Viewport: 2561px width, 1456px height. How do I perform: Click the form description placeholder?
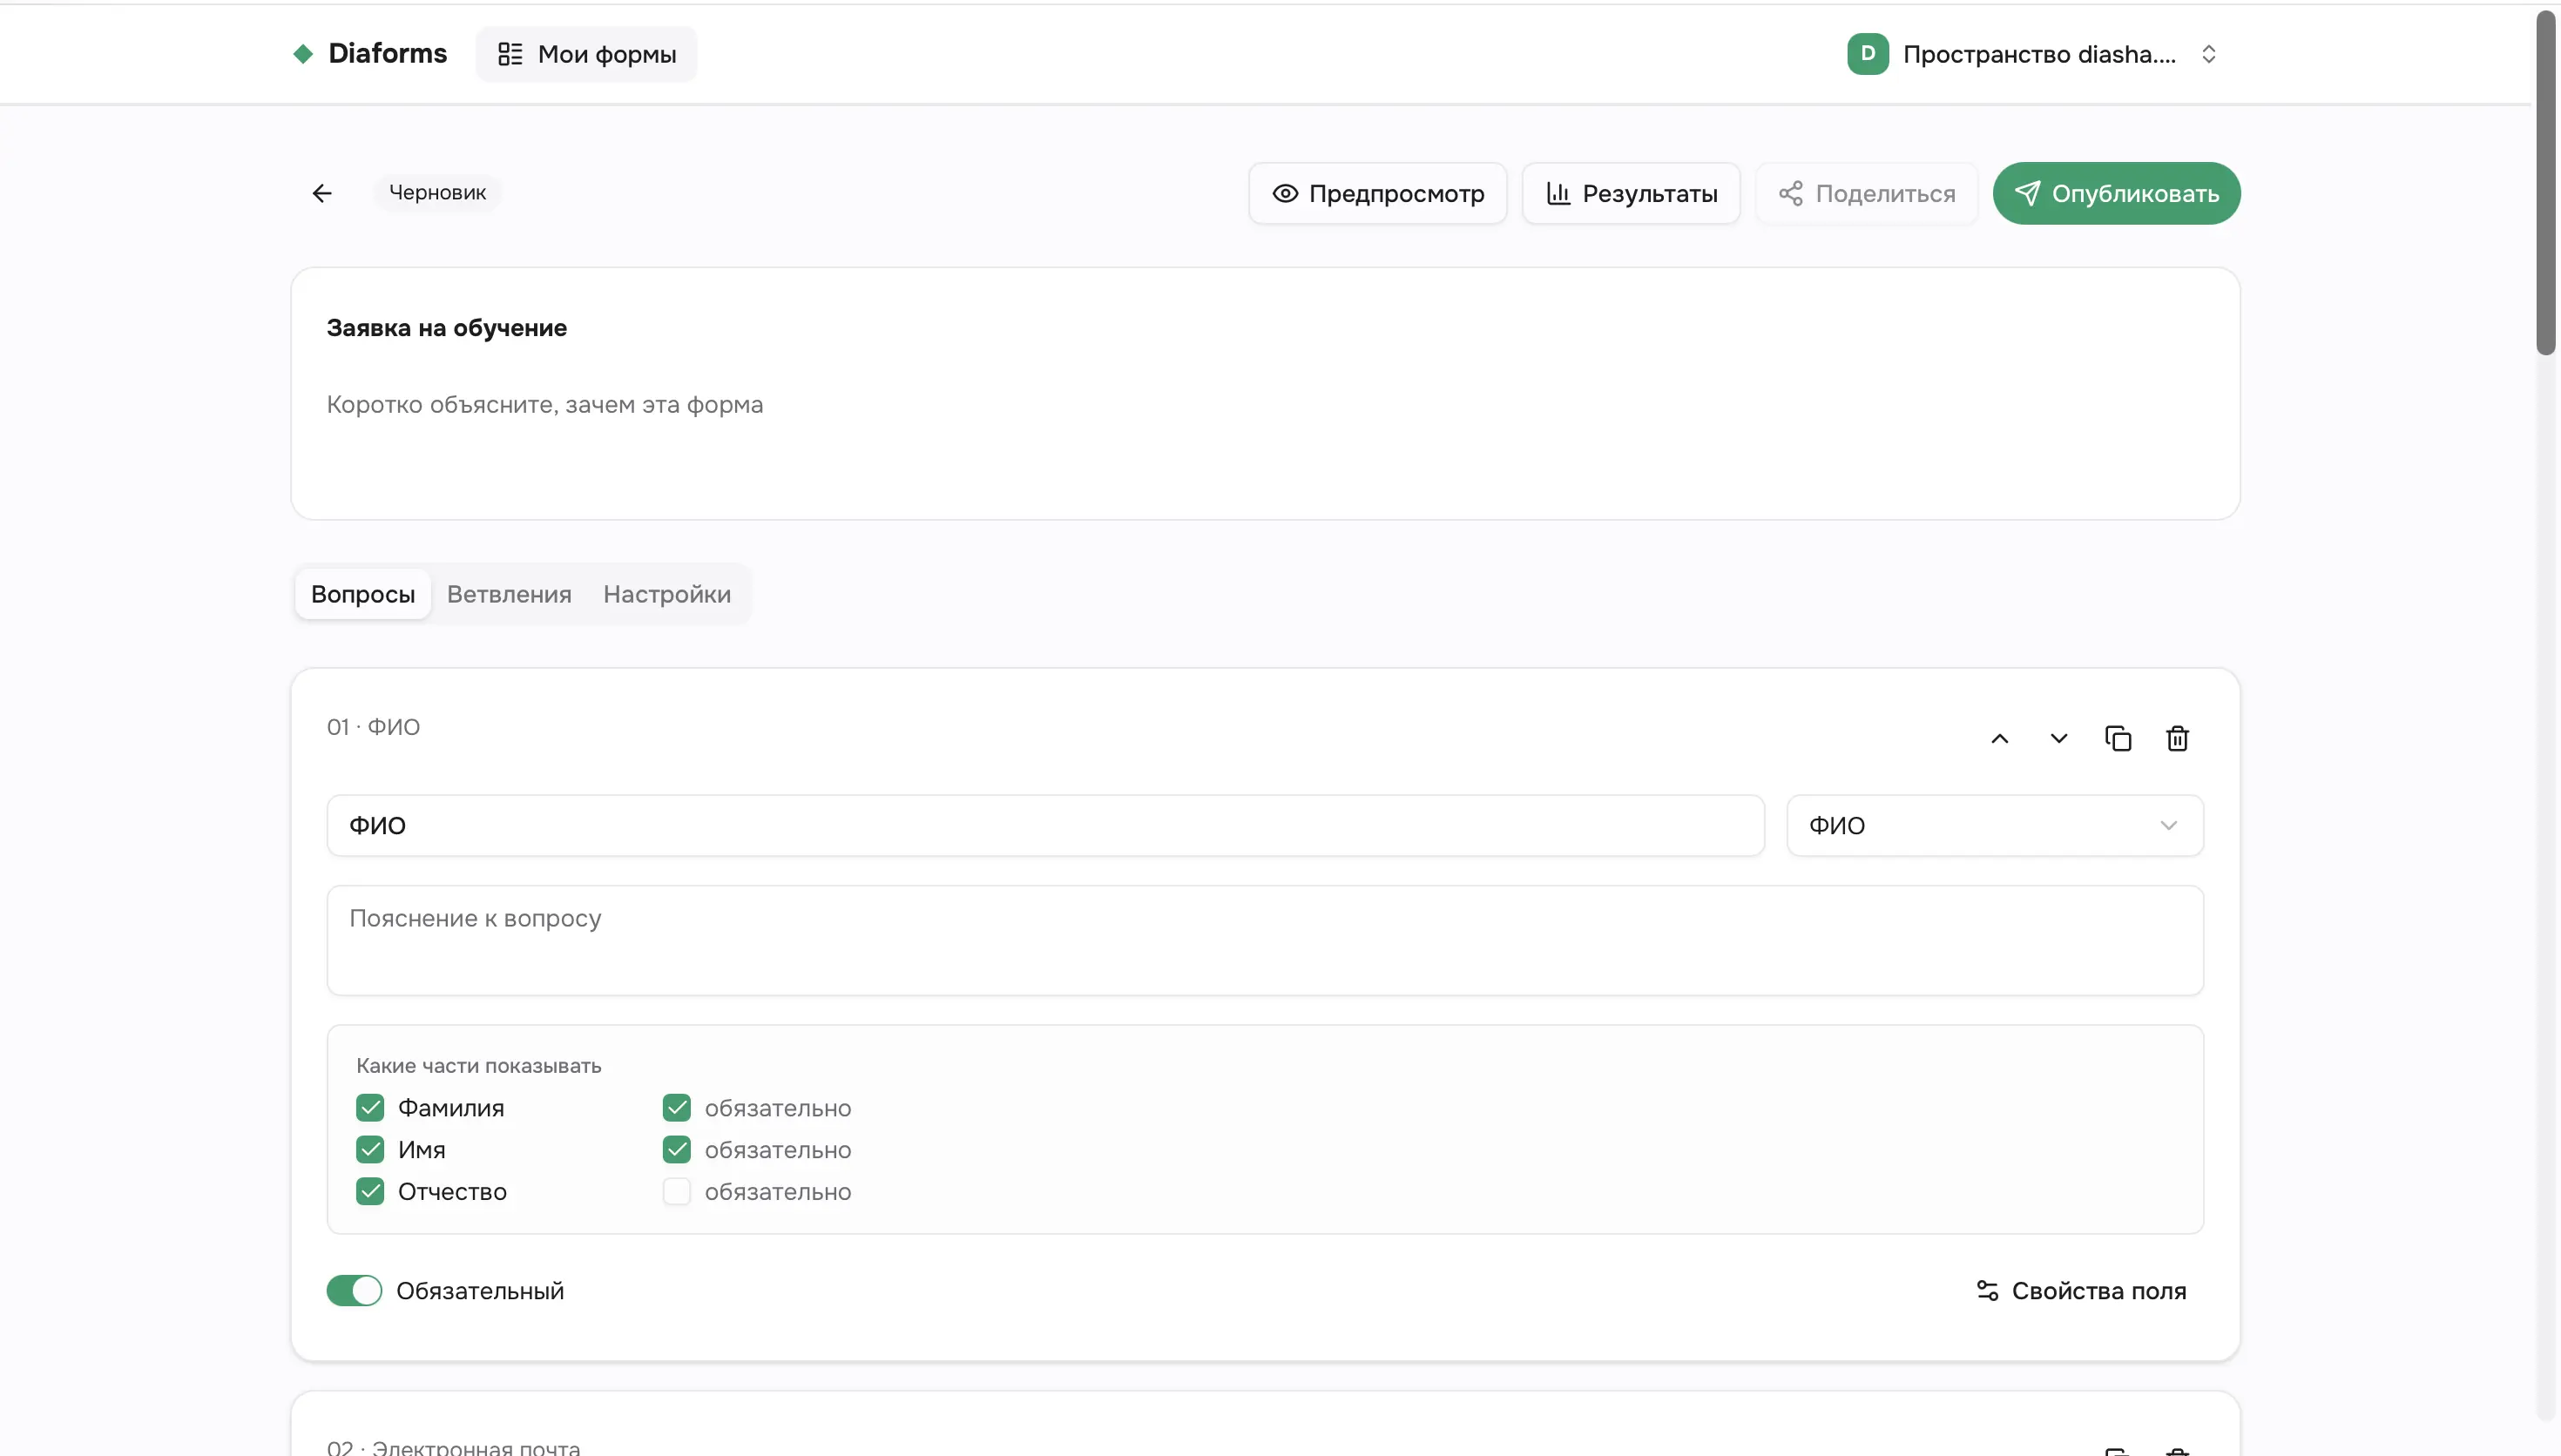pos(545,405)
